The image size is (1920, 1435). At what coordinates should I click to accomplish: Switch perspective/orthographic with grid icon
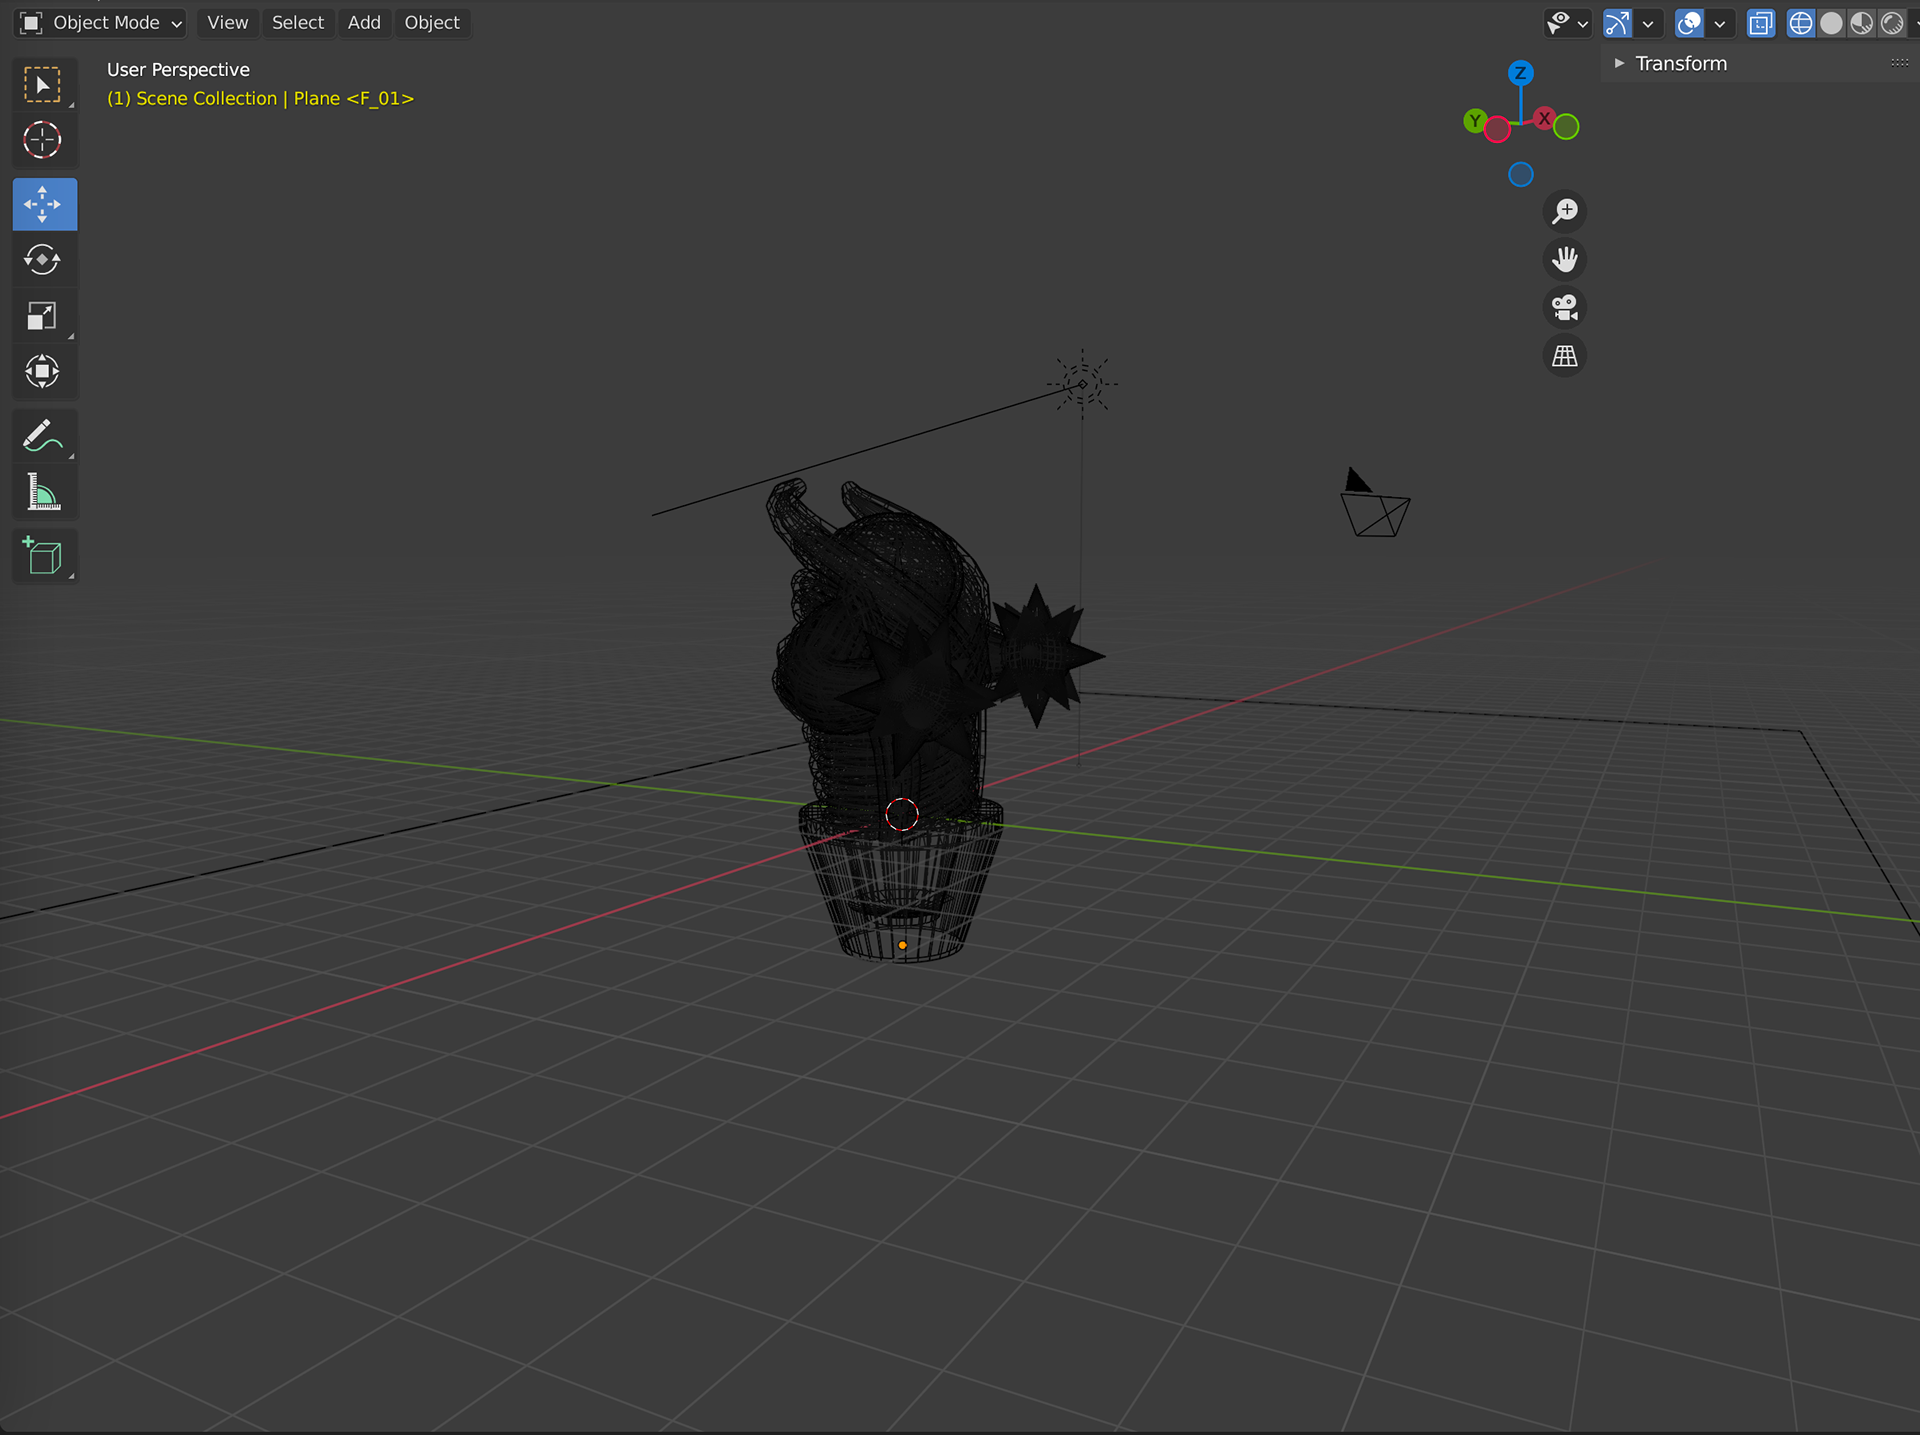pos(1565,355)
